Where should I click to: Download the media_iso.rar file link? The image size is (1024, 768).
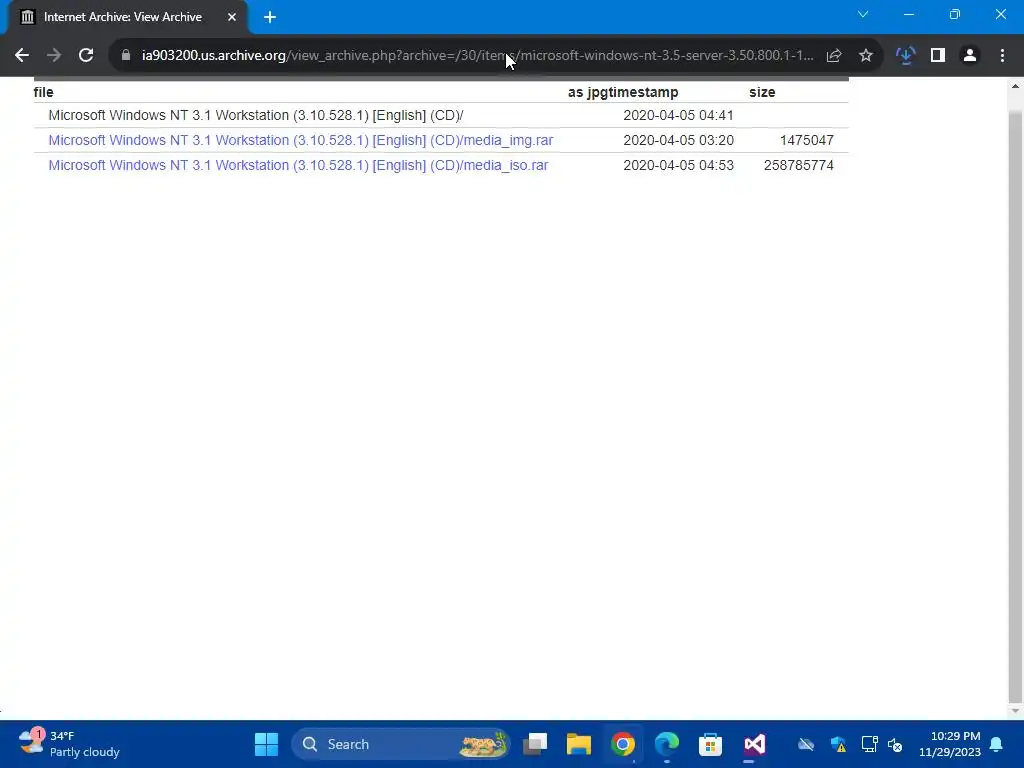click(298, 165)
